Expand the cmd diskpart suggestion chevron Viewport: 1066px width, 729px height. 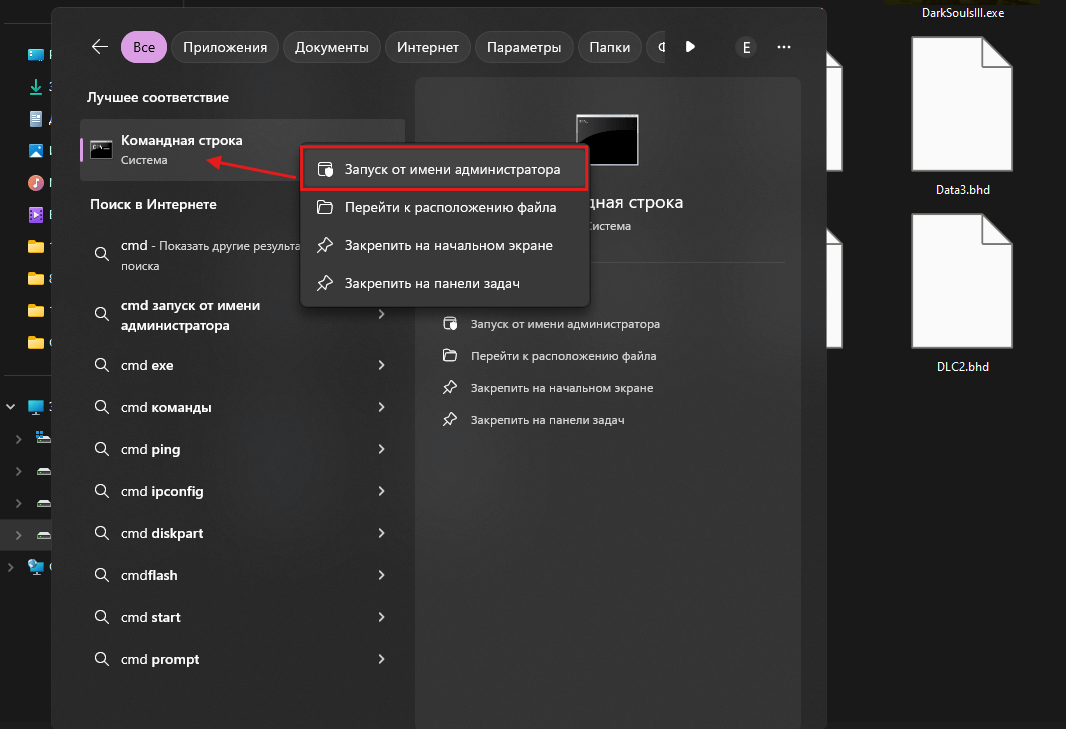click(x=381, y=533)
